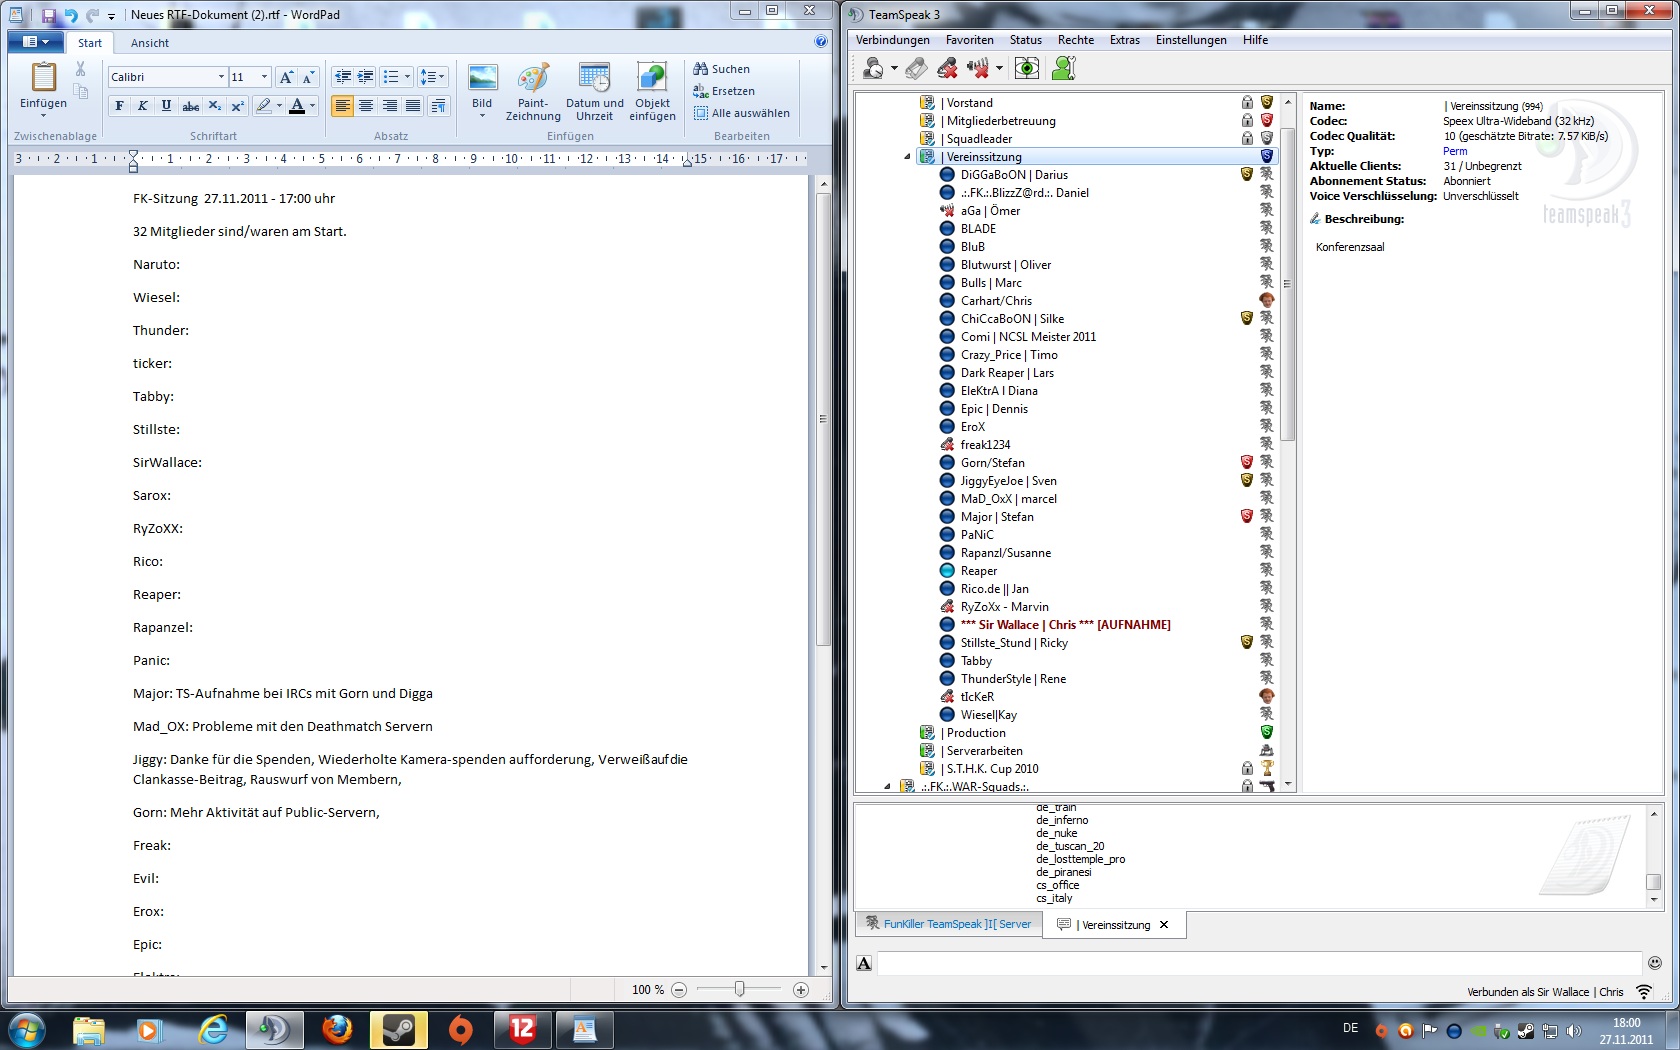This screenshot has width=1680, height=1050.
Task: Open the chat emoticon smiley picker
Action: pyautogui.click(x=1655, y=963)
